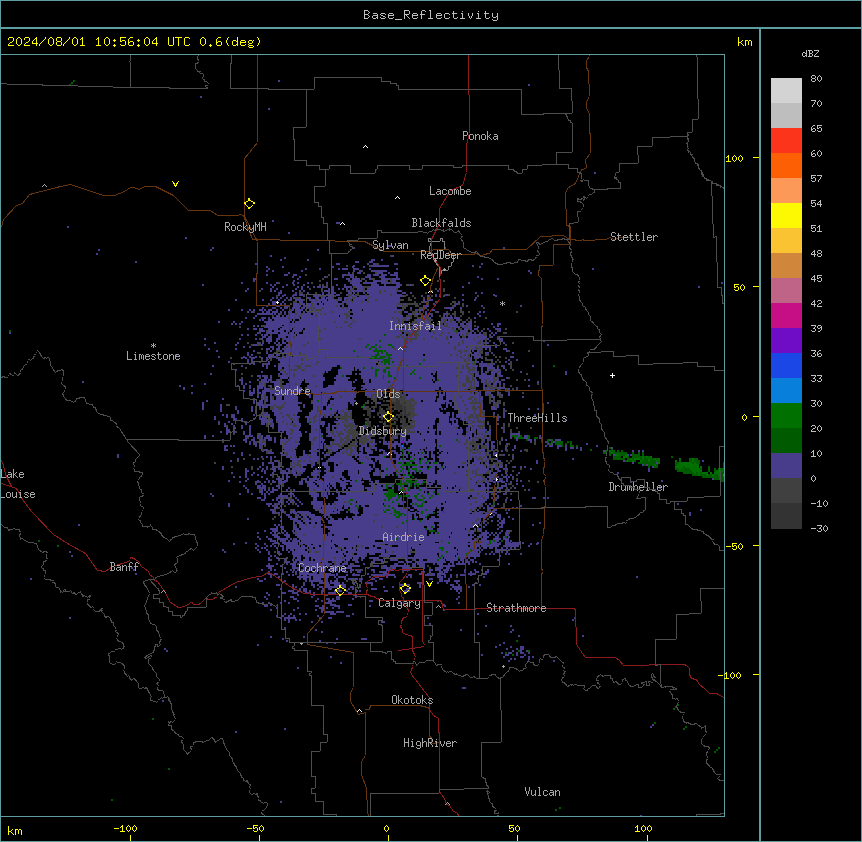Click the yellow v marker northwest of RockyMH
The height and width of the screenshot is (842, 862).
pos(175,184)
